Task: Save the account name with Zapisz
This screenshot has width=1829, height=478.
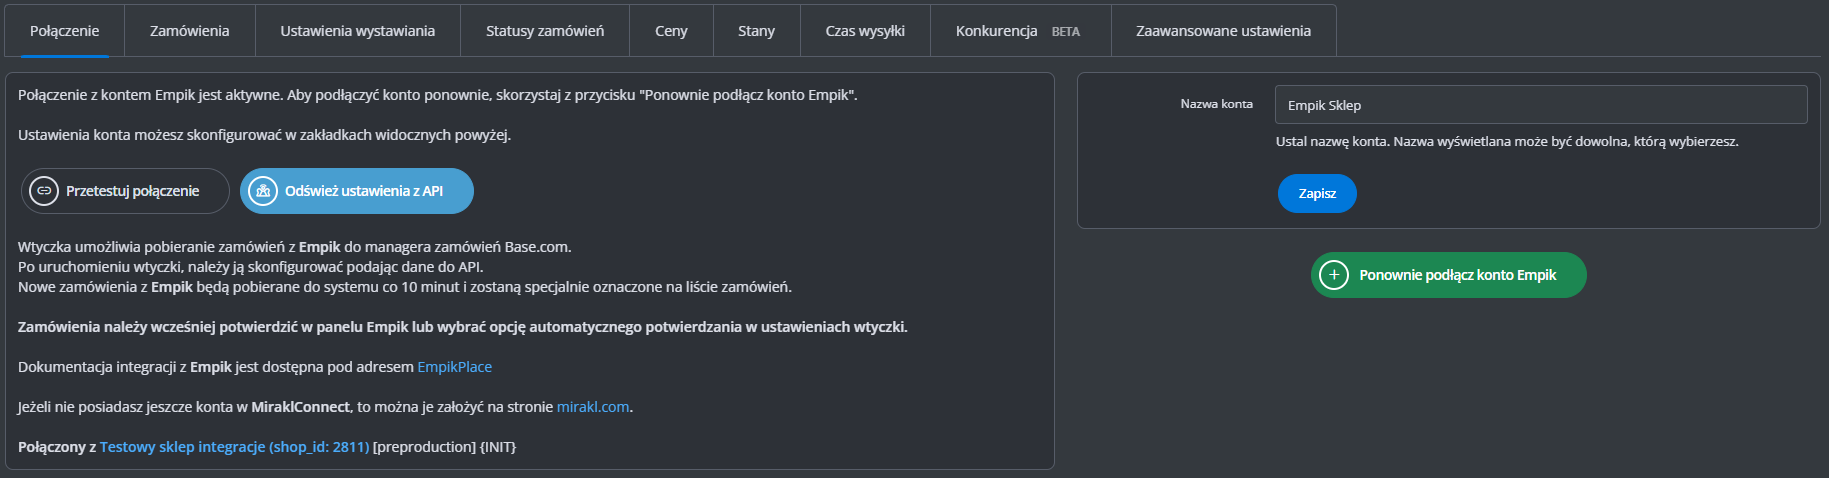Action: (x=1317, y=194)
